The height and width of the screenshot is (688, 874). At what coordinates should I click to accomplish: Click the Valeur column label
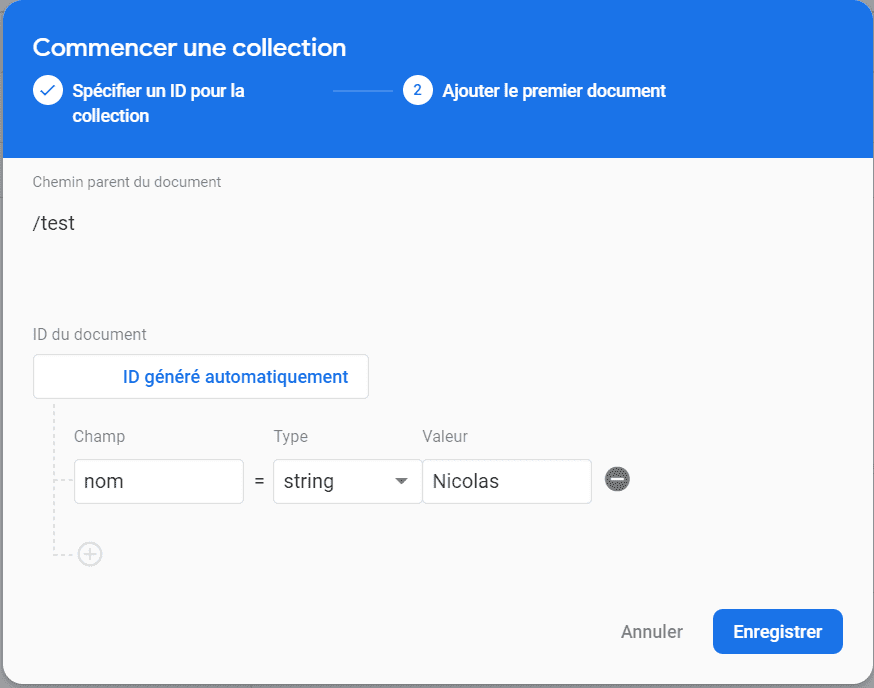(x=445, y=436)
